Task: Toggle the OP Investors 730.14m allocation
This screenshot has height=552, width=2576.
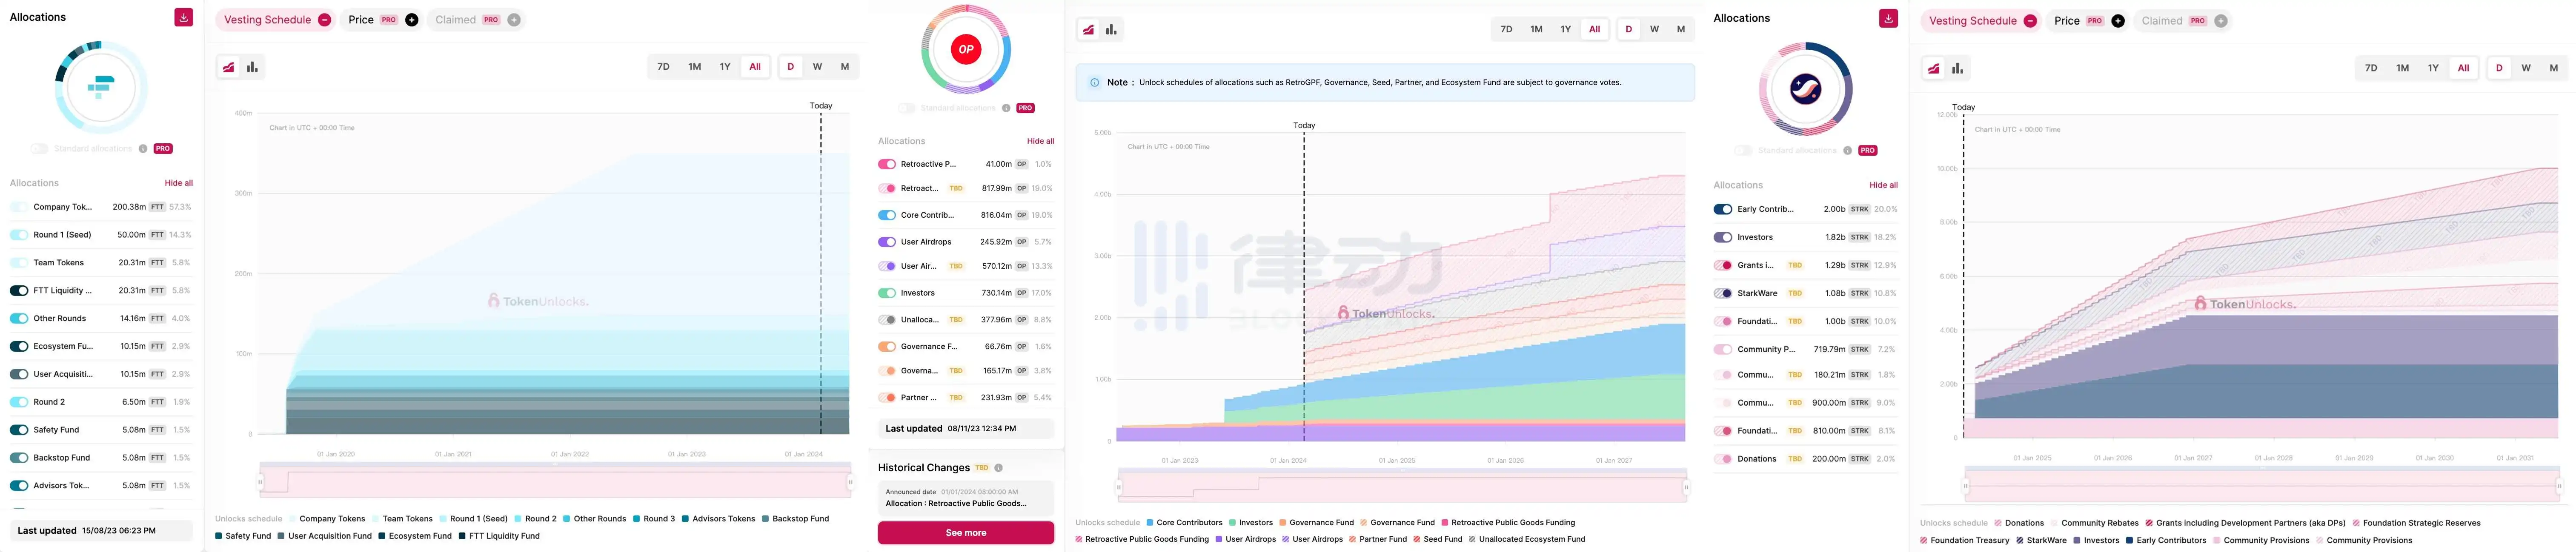Action: pyautogui.click(x=887, y=293)
